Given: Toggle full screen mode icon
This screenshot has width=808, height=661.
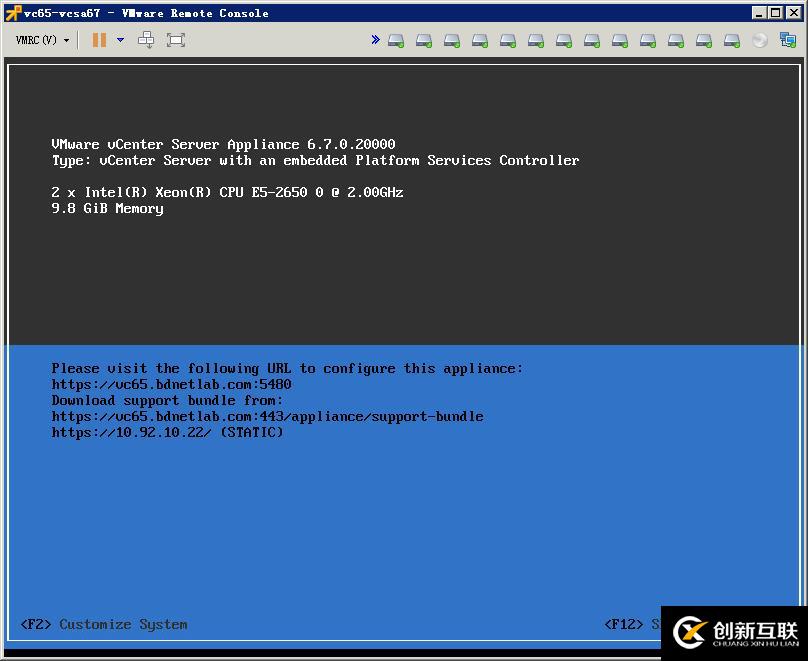Looking at the screenshot, I should pos(176,40).
